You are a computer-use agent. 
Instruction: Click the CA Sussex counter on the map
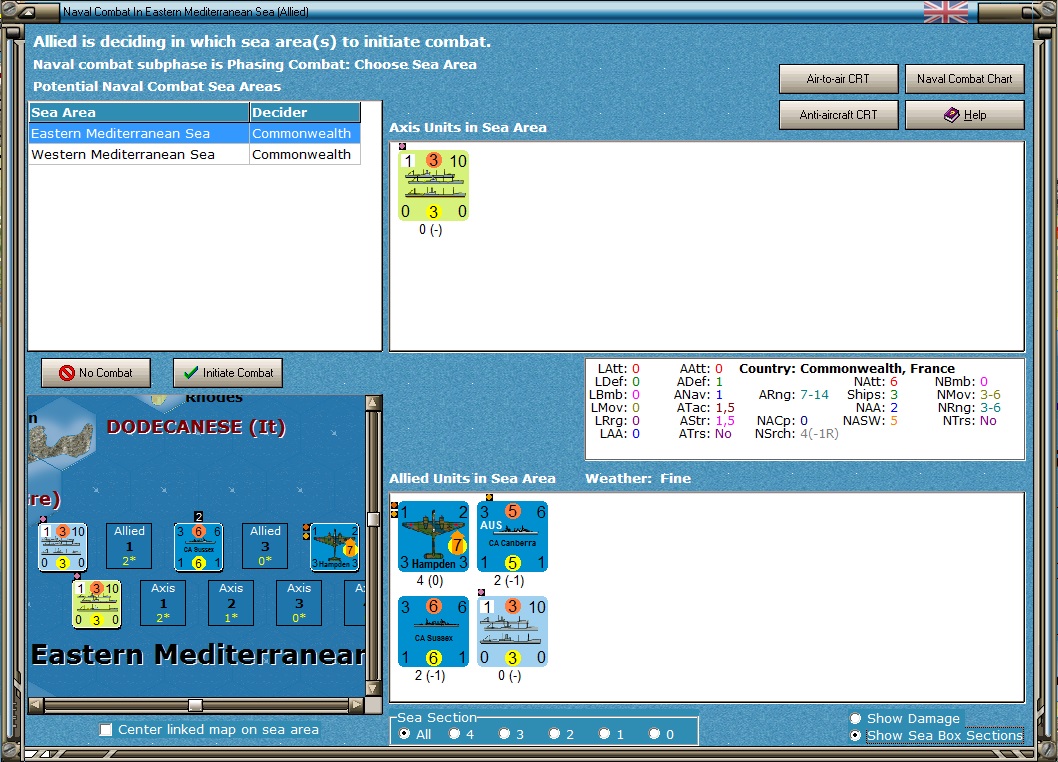[198, 547]
